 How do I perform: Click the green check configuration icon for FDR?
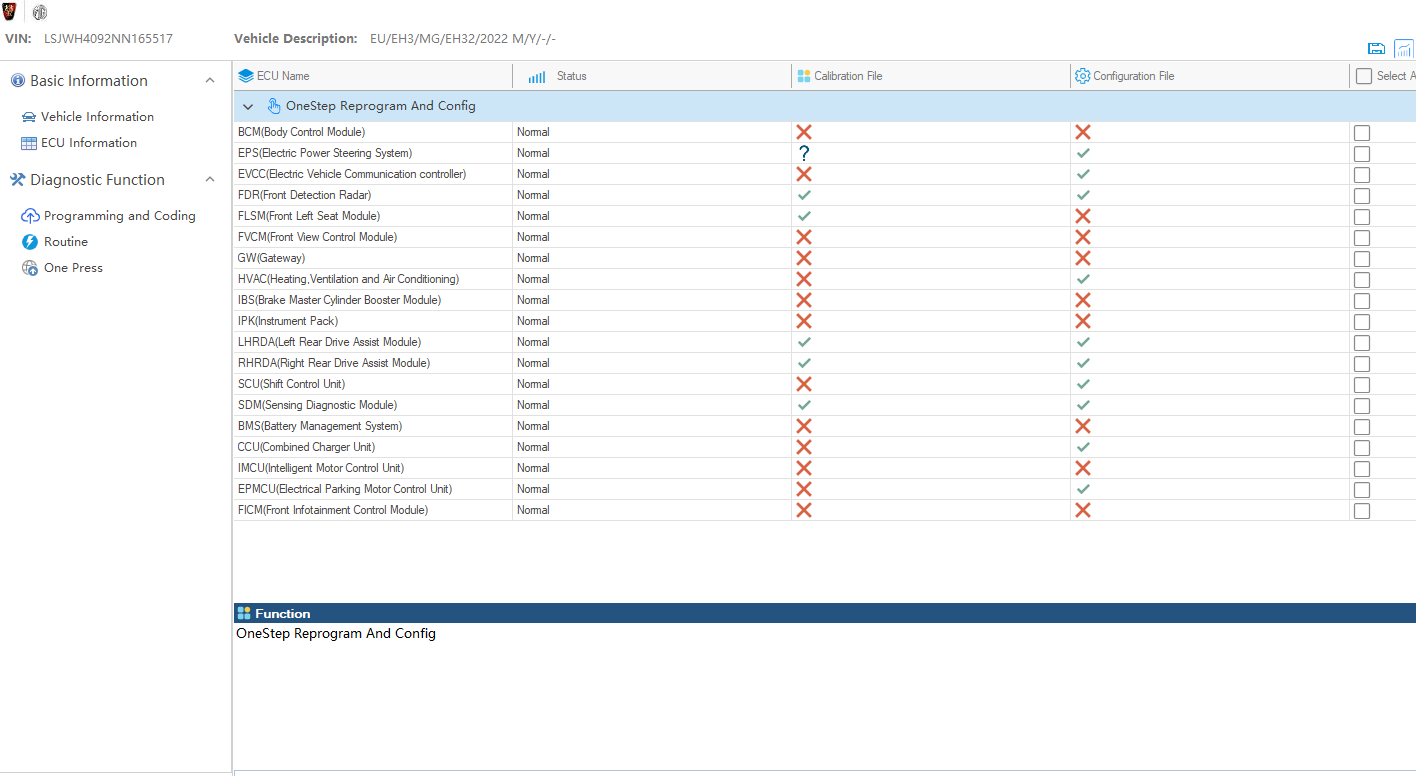pyautogui.click(x=1083, y=195)
